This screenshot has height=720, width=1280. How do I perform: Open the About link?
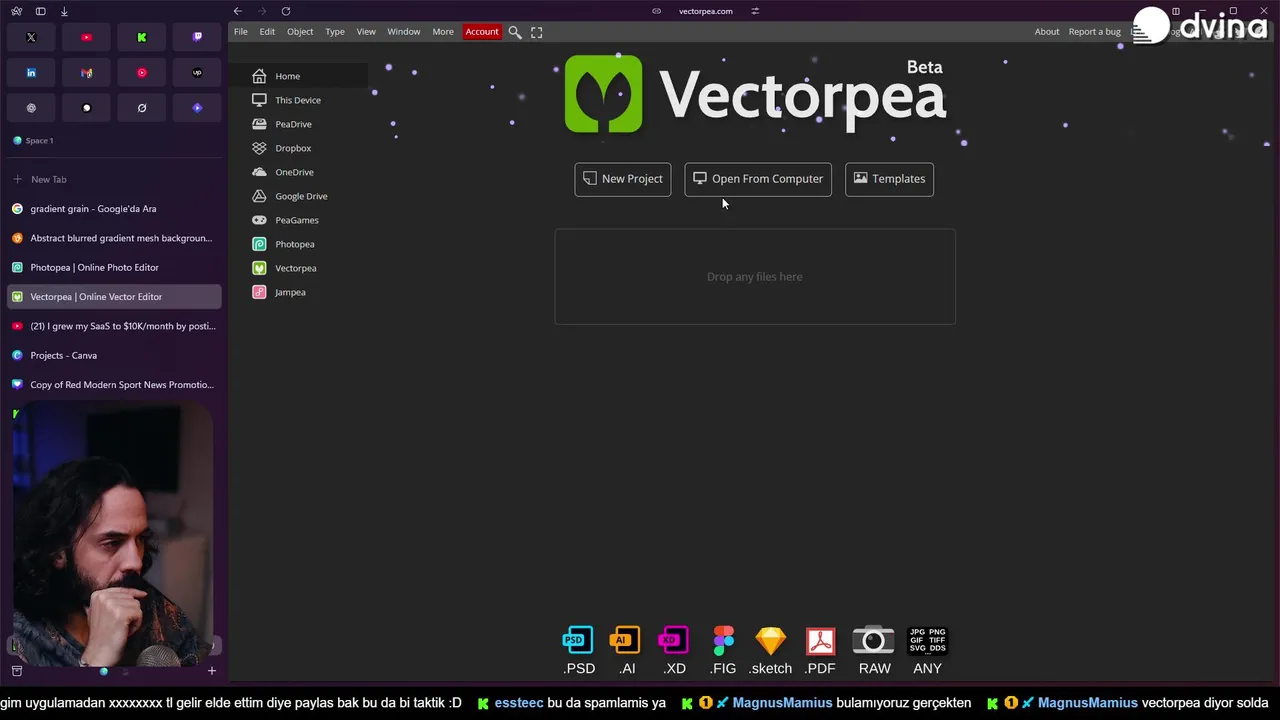[x=1047, y=32]
